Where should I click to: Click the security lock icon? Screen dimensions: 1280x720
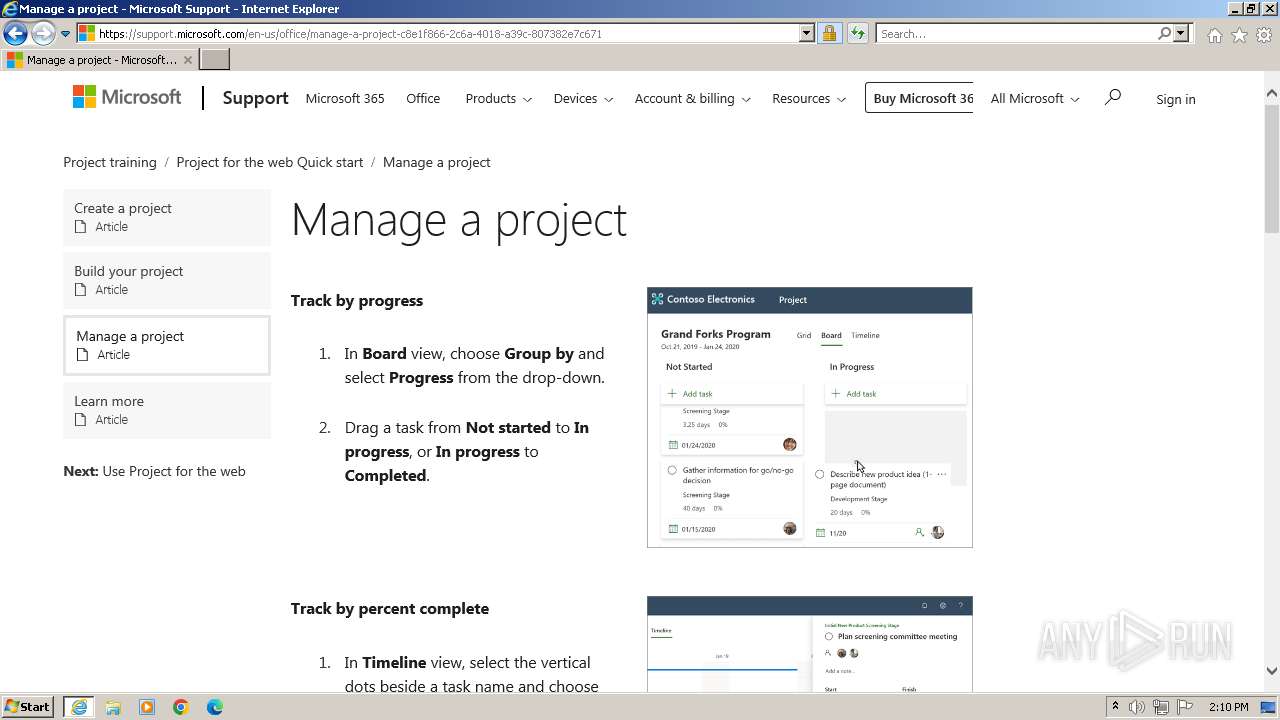[x=829, y=33]
